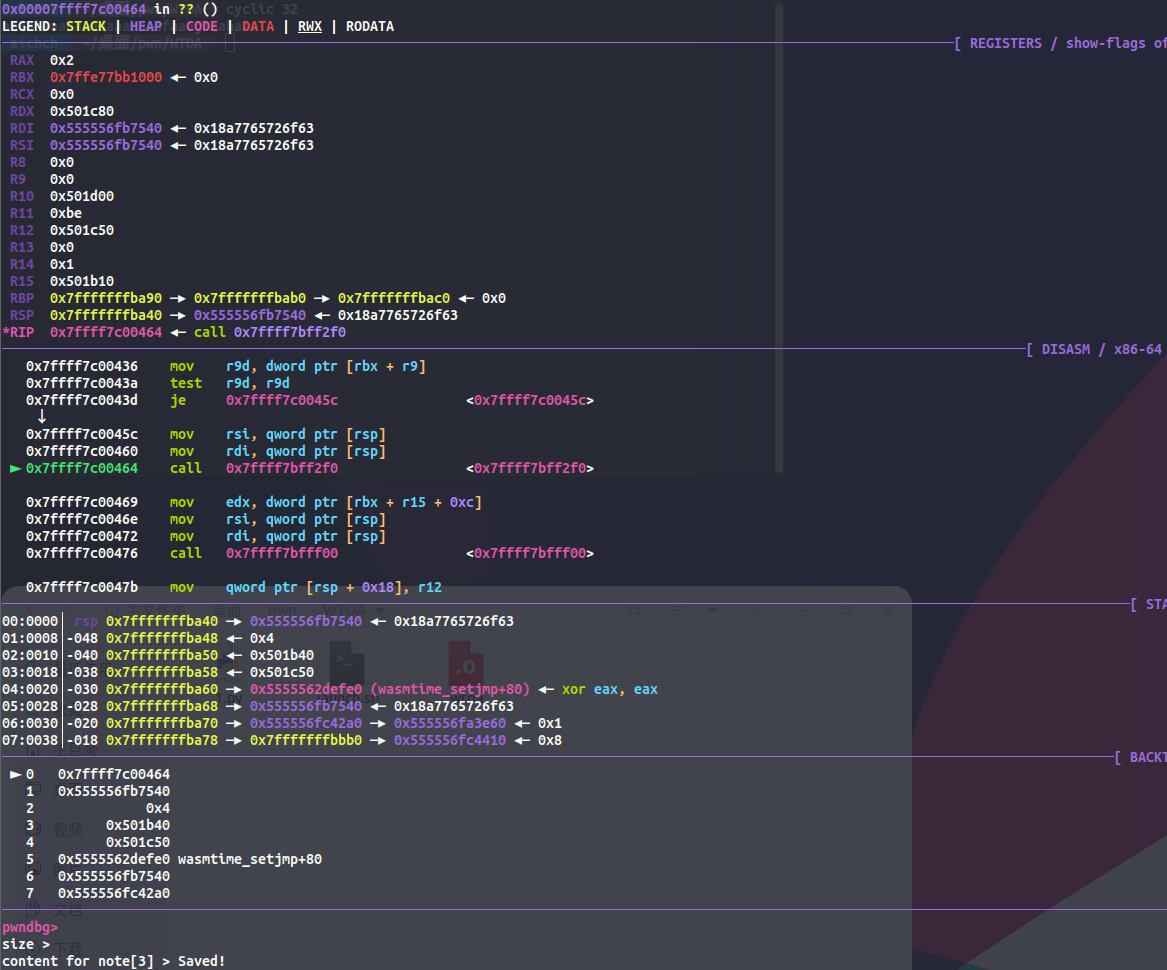Click 'call 0x7ffff7bff2f0' in RIP row

(270, 333)
